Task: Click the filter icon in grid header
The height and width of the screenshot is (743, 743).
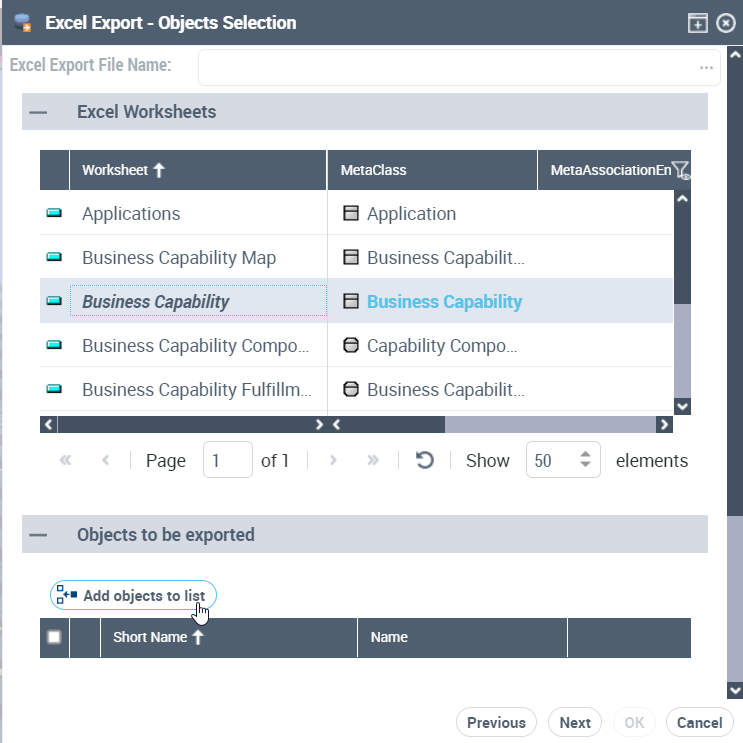Action: pyautogui.click(x=681, y=171)
